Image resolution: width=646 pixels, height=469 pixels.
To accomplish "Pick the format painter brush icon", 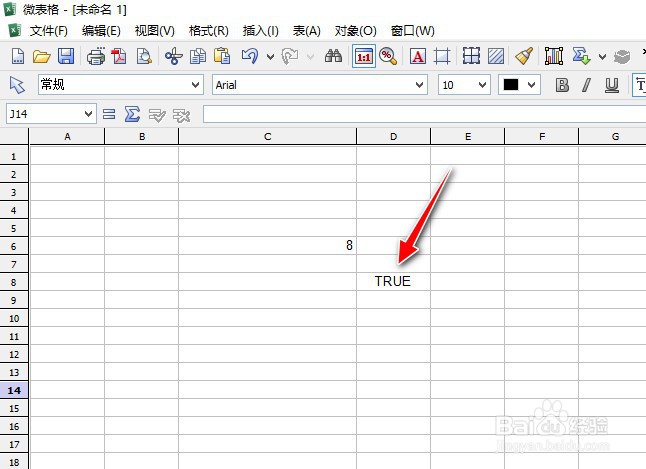I will click(x=524, y=56).
